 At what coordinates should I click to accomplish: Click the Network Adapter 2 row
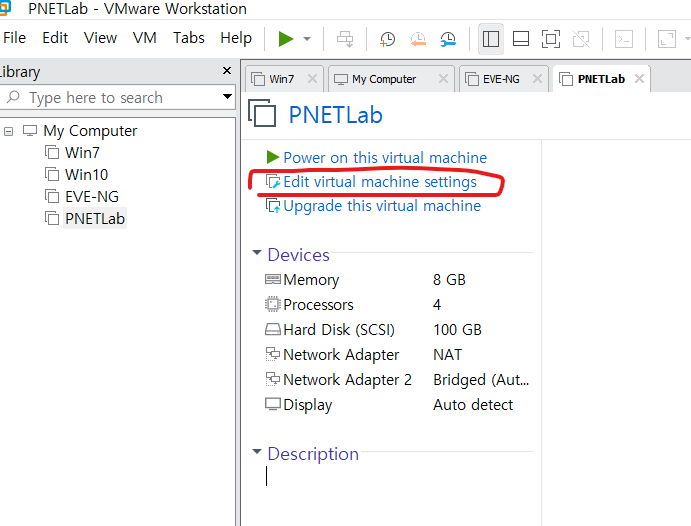click(x=398, y=380)
